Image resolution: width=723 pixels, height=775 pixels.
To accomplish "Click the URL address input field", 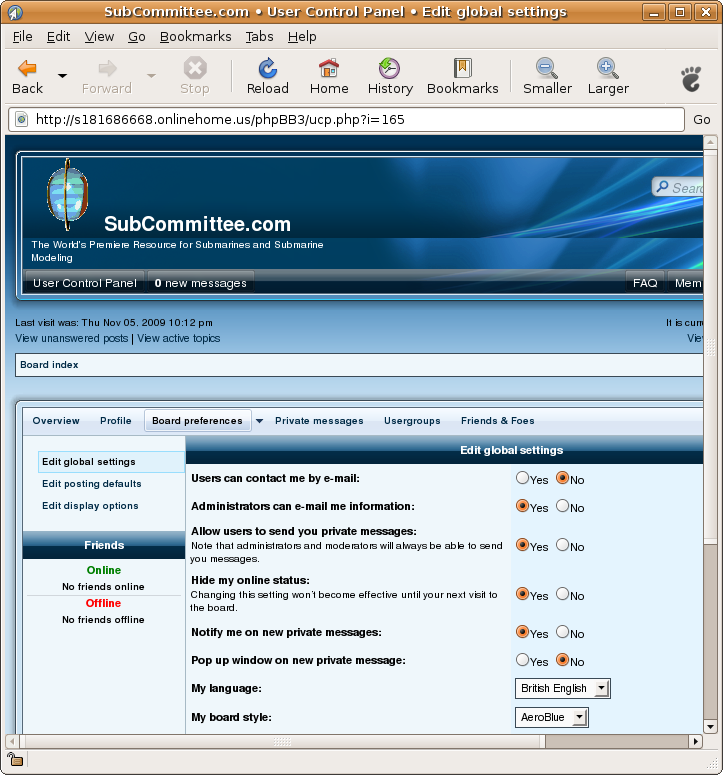I will [x=346, y=120].
